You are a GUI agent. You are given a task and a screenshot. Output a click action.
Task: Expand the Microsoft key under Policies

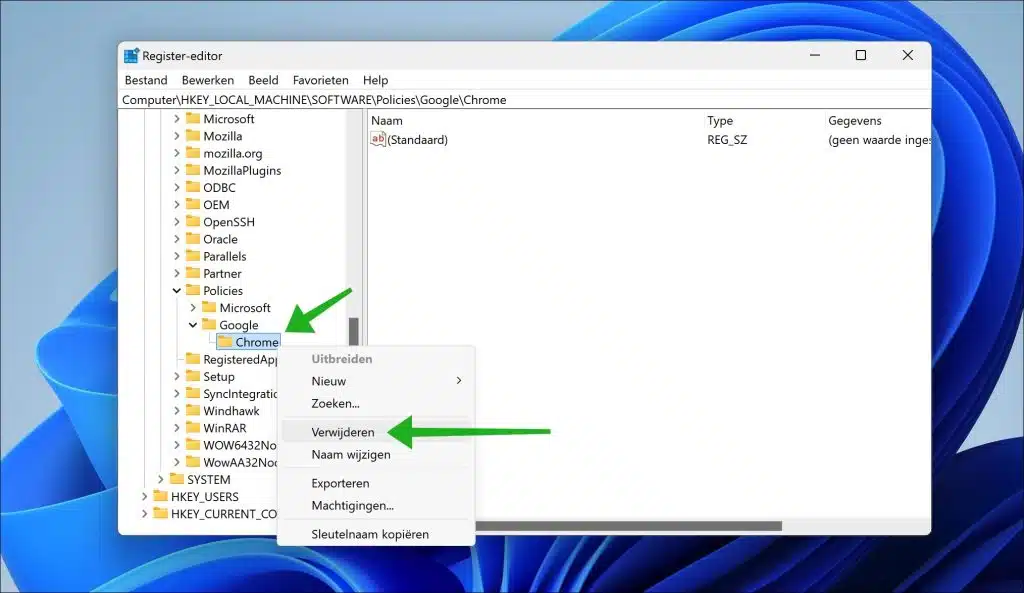[x=193, y=308]
